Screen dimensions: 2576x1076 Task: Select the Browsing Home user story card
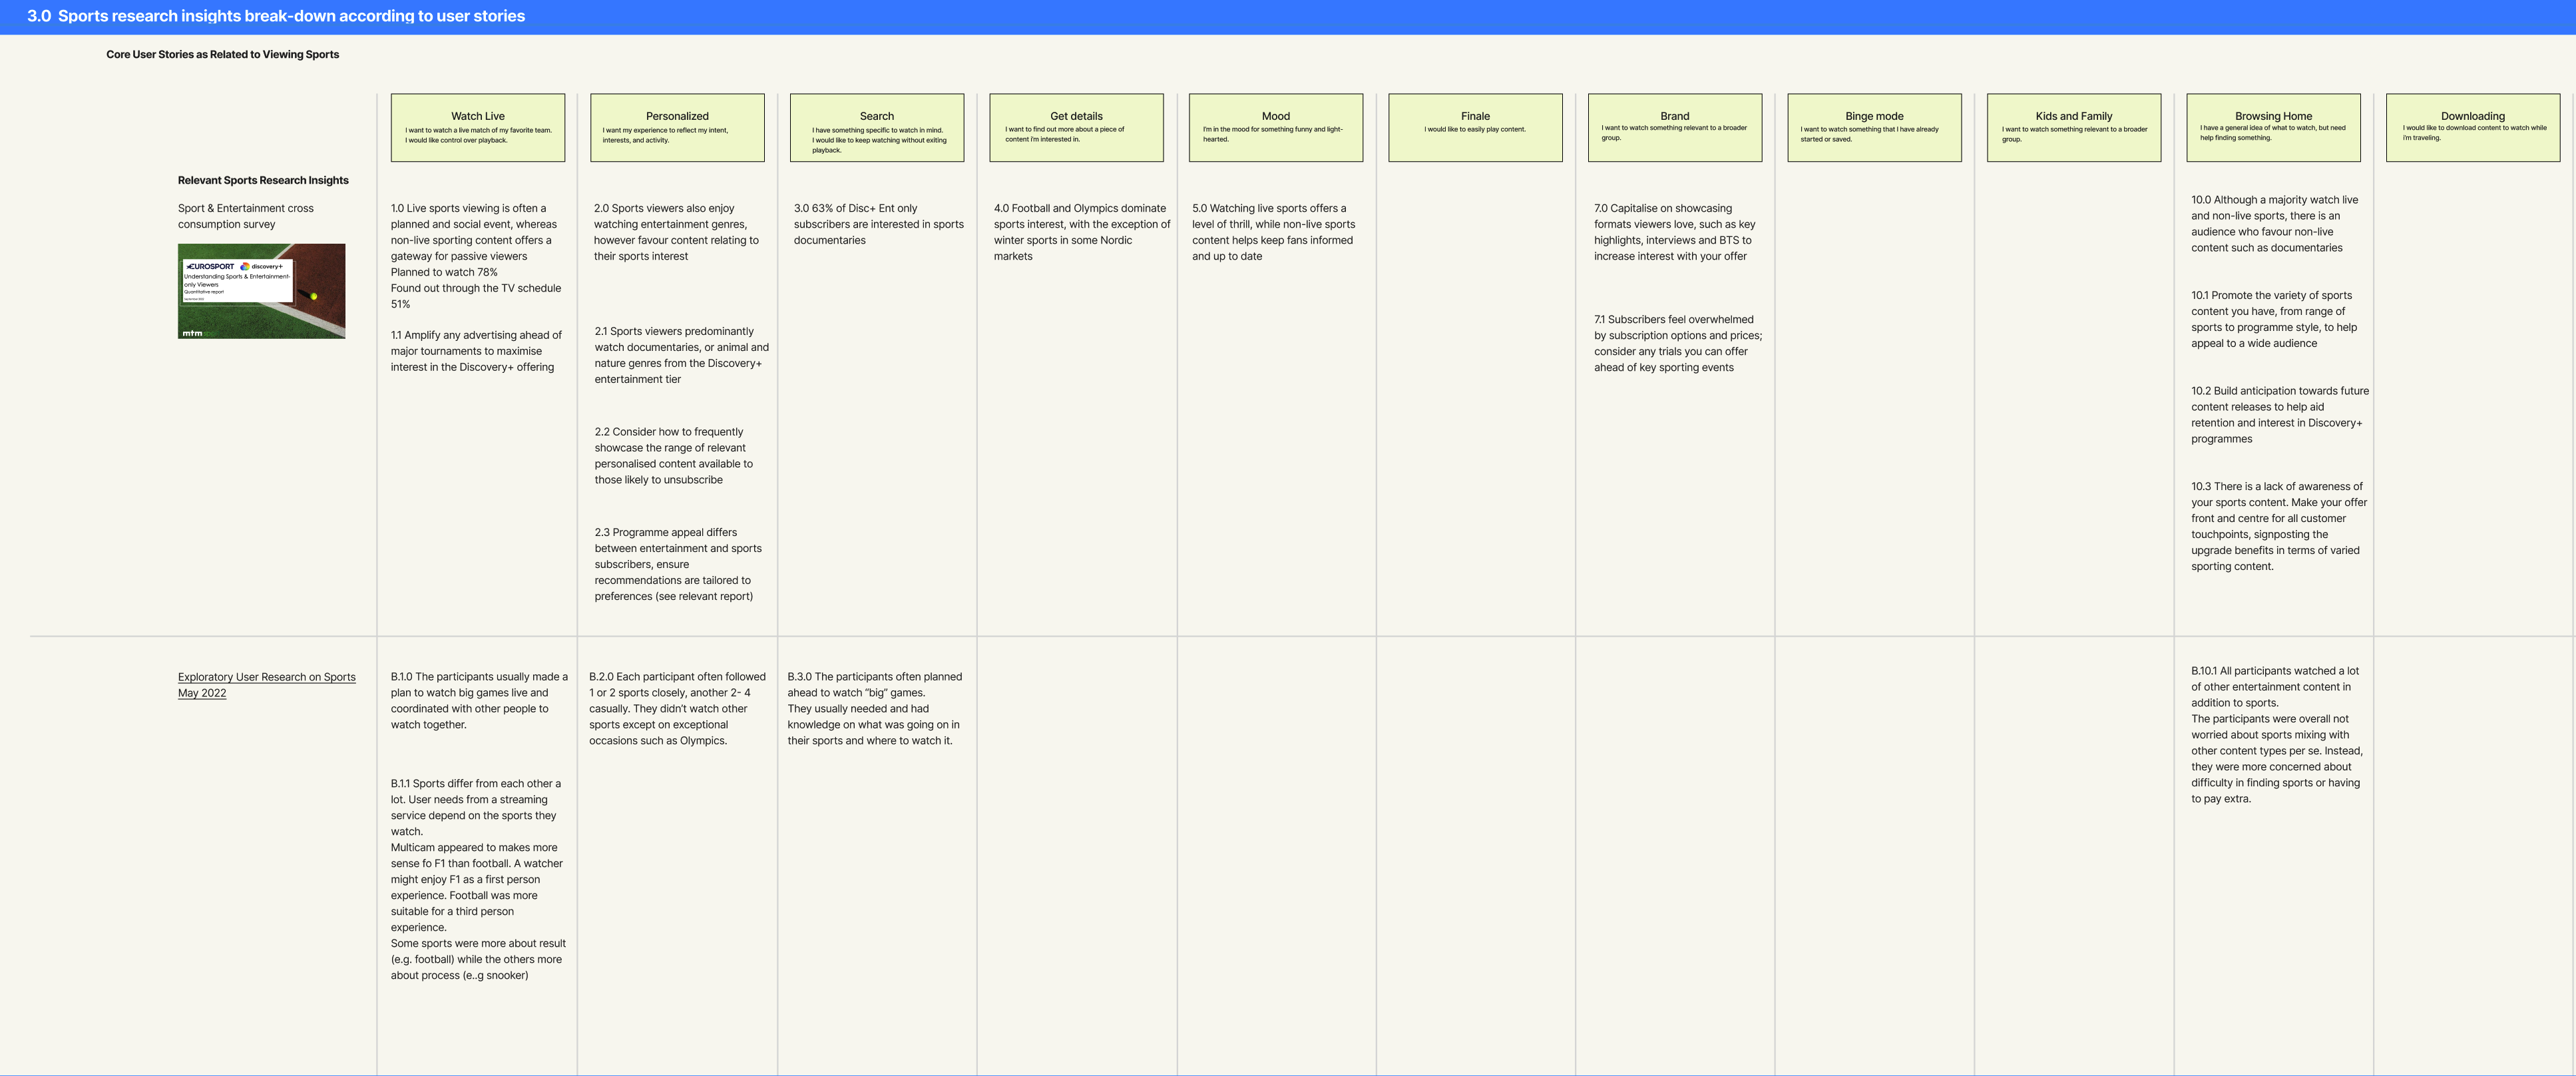tap(2273, 128)
